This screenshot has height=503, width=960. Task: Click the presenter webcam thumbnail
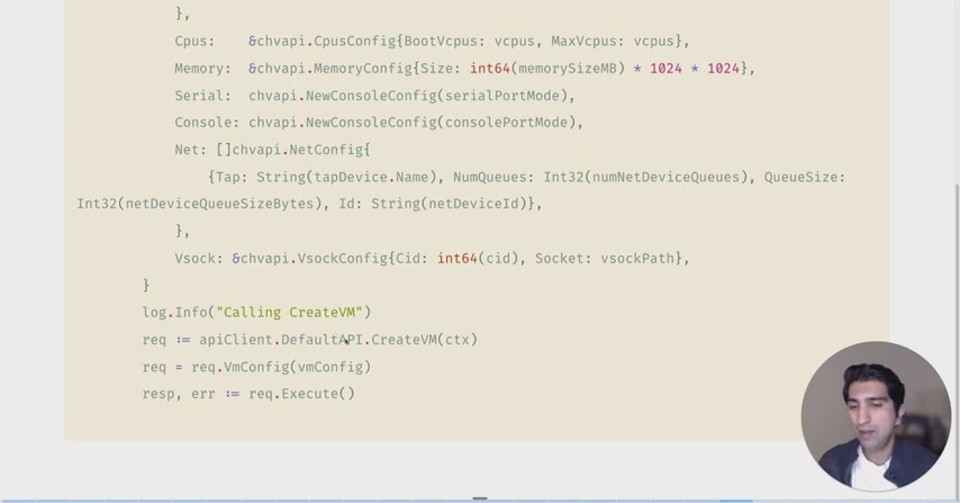876,417
